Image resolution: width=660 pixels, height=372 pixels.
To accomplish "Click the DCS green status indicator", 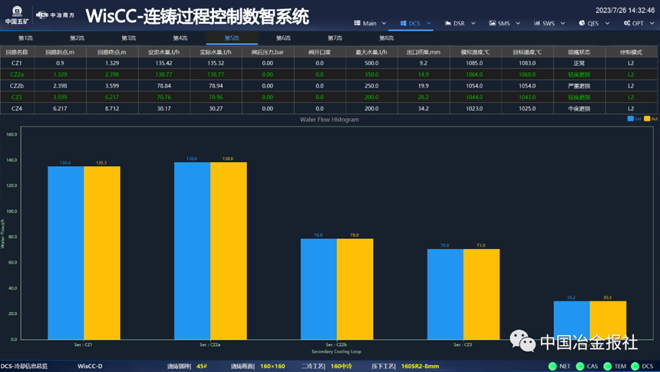I will click(635, 366).
